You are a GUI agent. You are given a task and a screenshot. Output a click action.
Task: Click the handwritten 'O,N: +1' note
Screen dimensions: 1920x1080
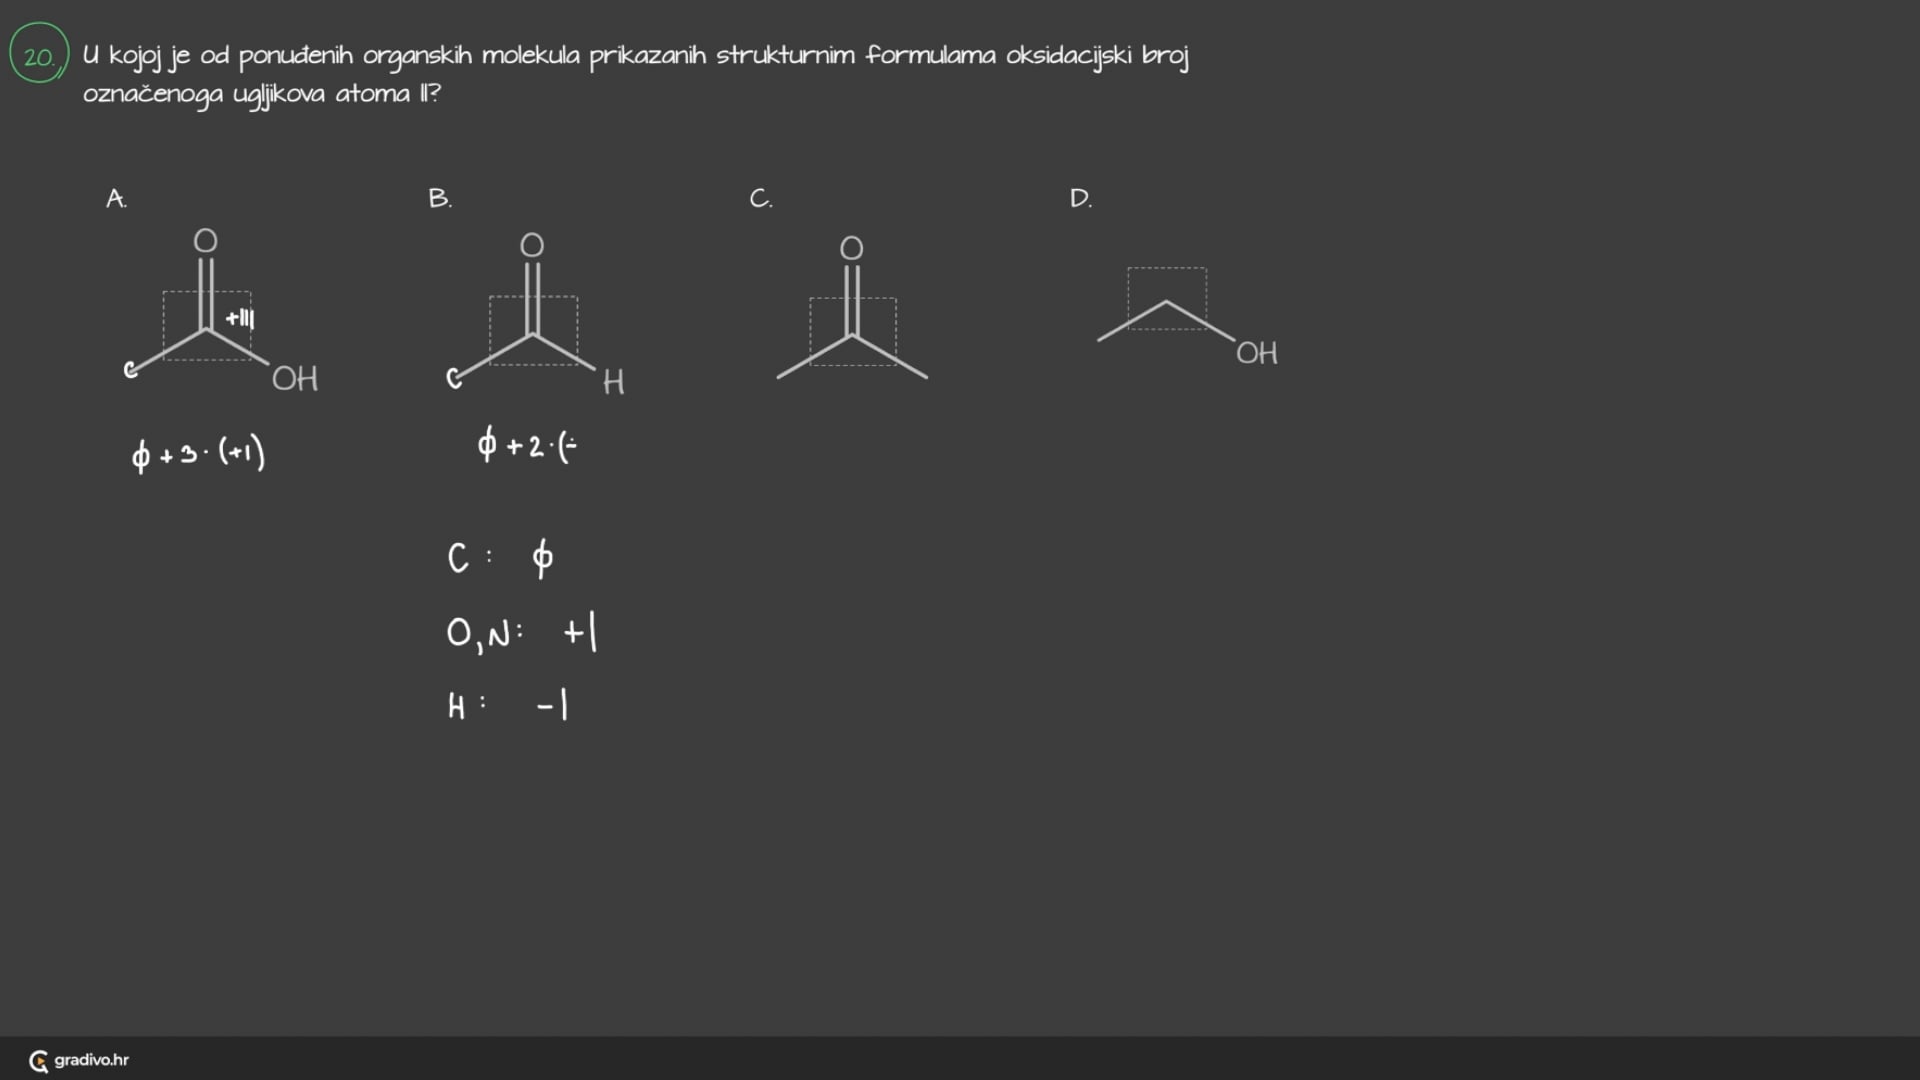point(521,633)
